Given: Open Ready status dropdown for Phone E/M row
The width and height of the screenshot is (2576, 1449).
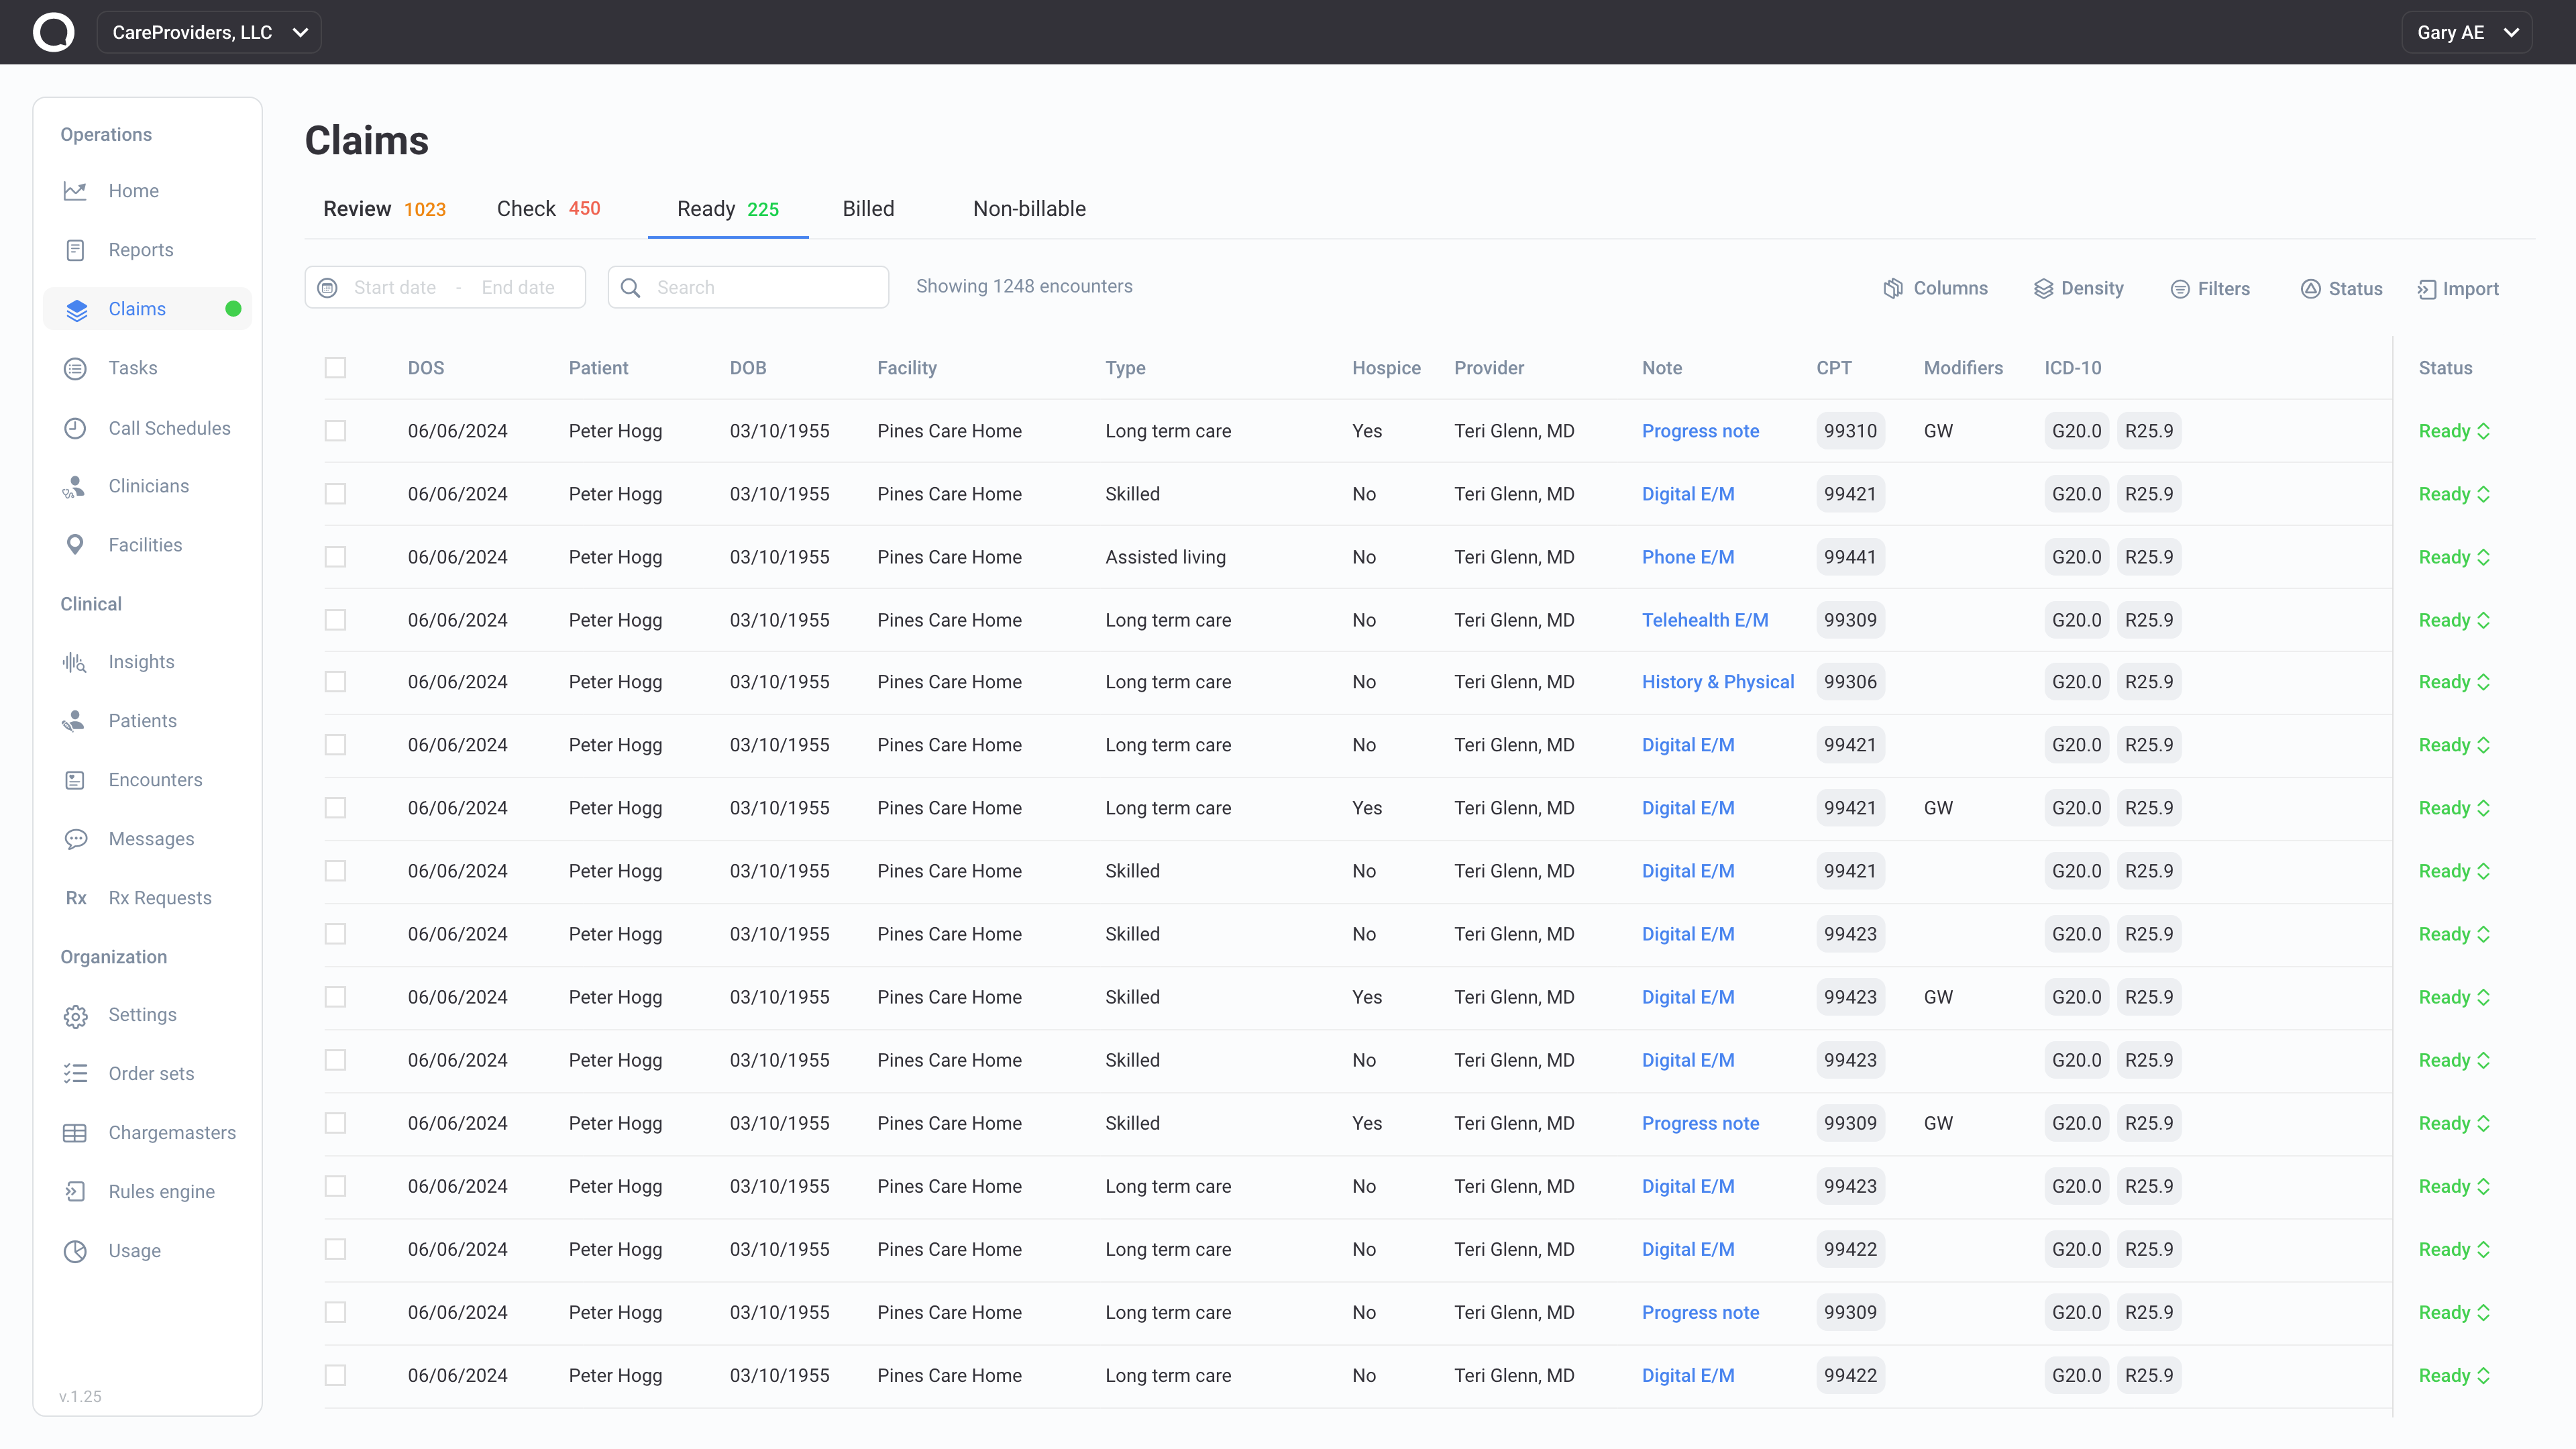Looking at the screenshot, I should pyautogui.click(x=2454, y=557).
